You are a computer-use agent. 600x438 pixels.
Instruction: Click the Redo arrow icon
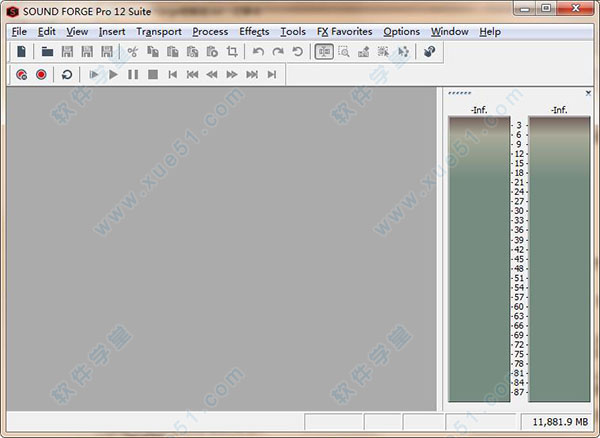point(278,52)
